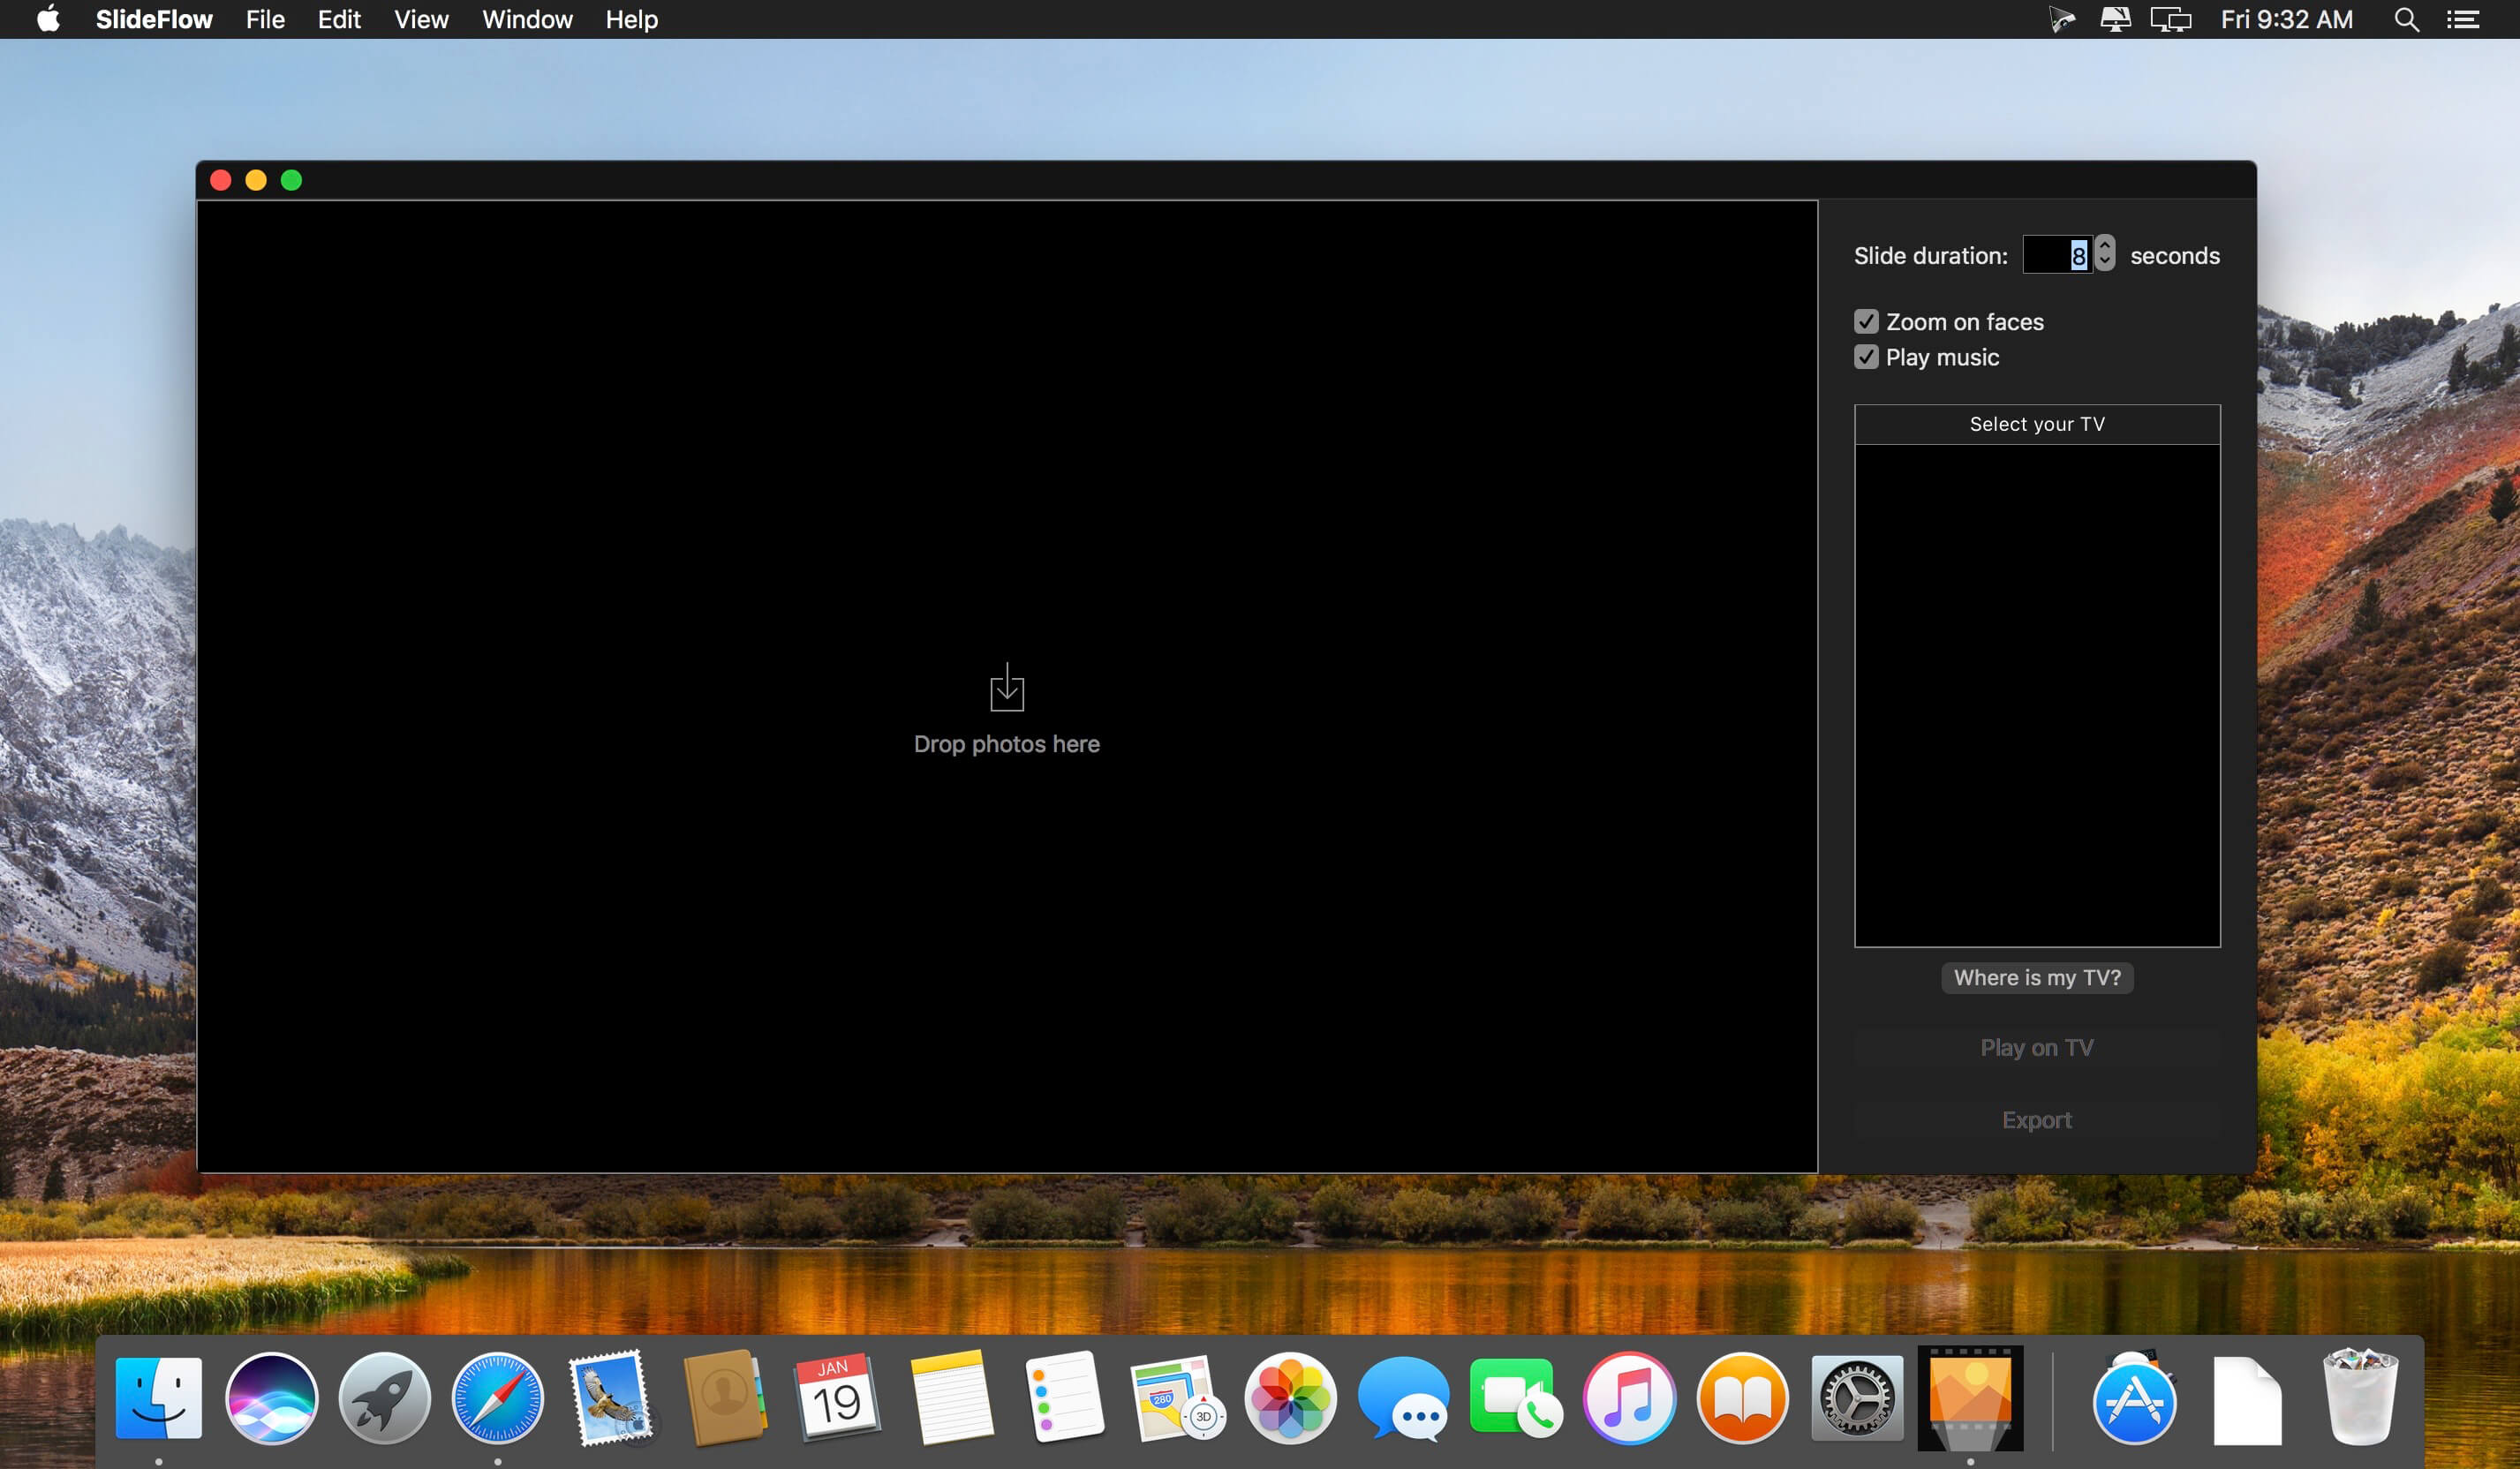Viewport: 2520px width, 1469px height.
Task: Open Safari from the Dock
Action: pyautogui.click(x=498, y=1398)
